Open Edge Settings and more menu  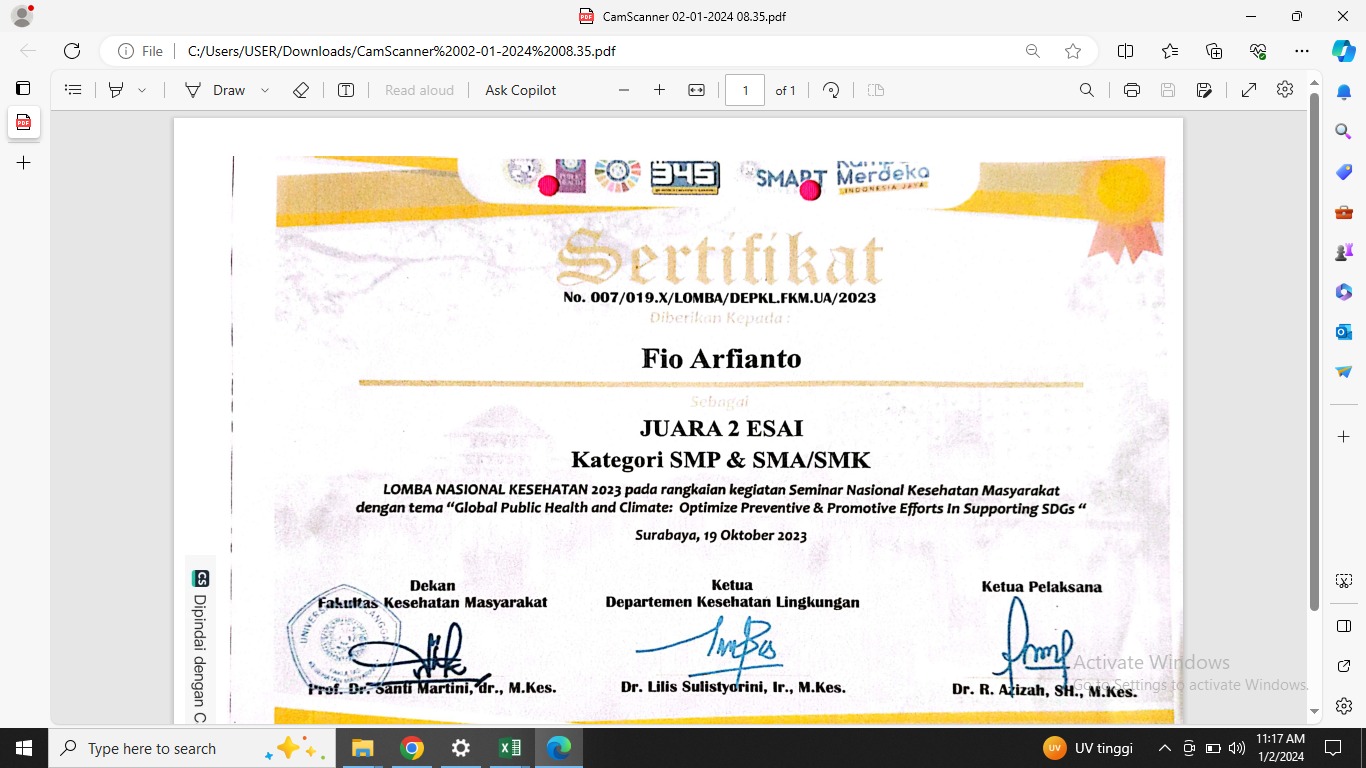[1301, 51]
